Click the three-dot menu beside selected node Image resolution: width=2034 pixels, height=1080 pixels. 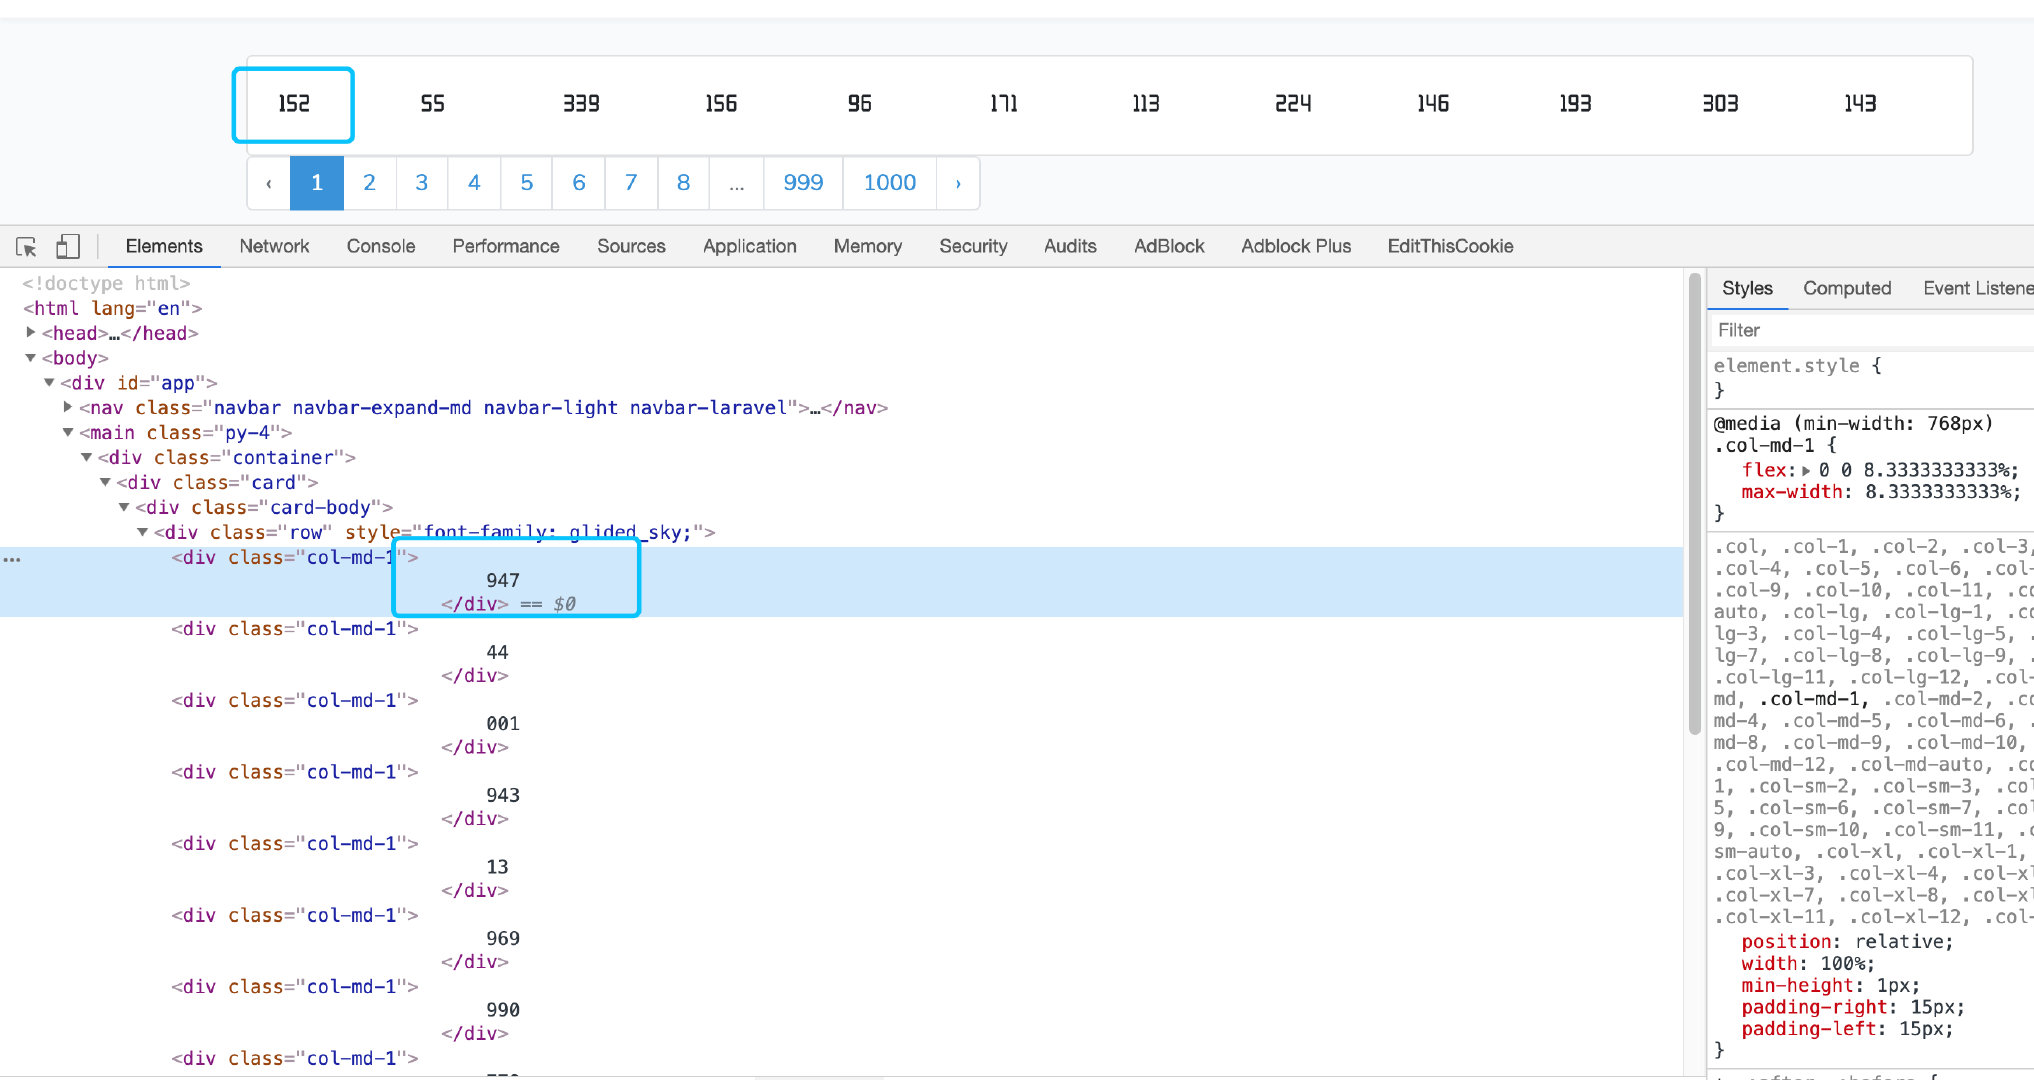coord(12,559)
